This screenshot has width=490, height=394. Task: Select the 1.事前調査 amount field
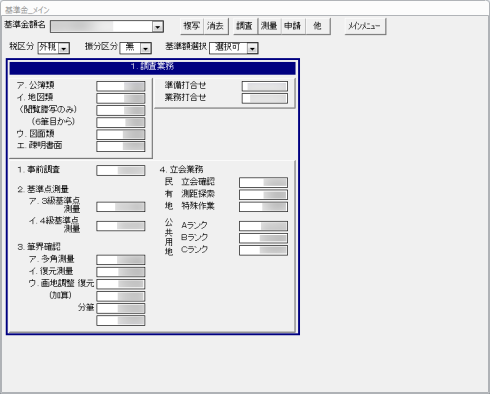(121, 170)
